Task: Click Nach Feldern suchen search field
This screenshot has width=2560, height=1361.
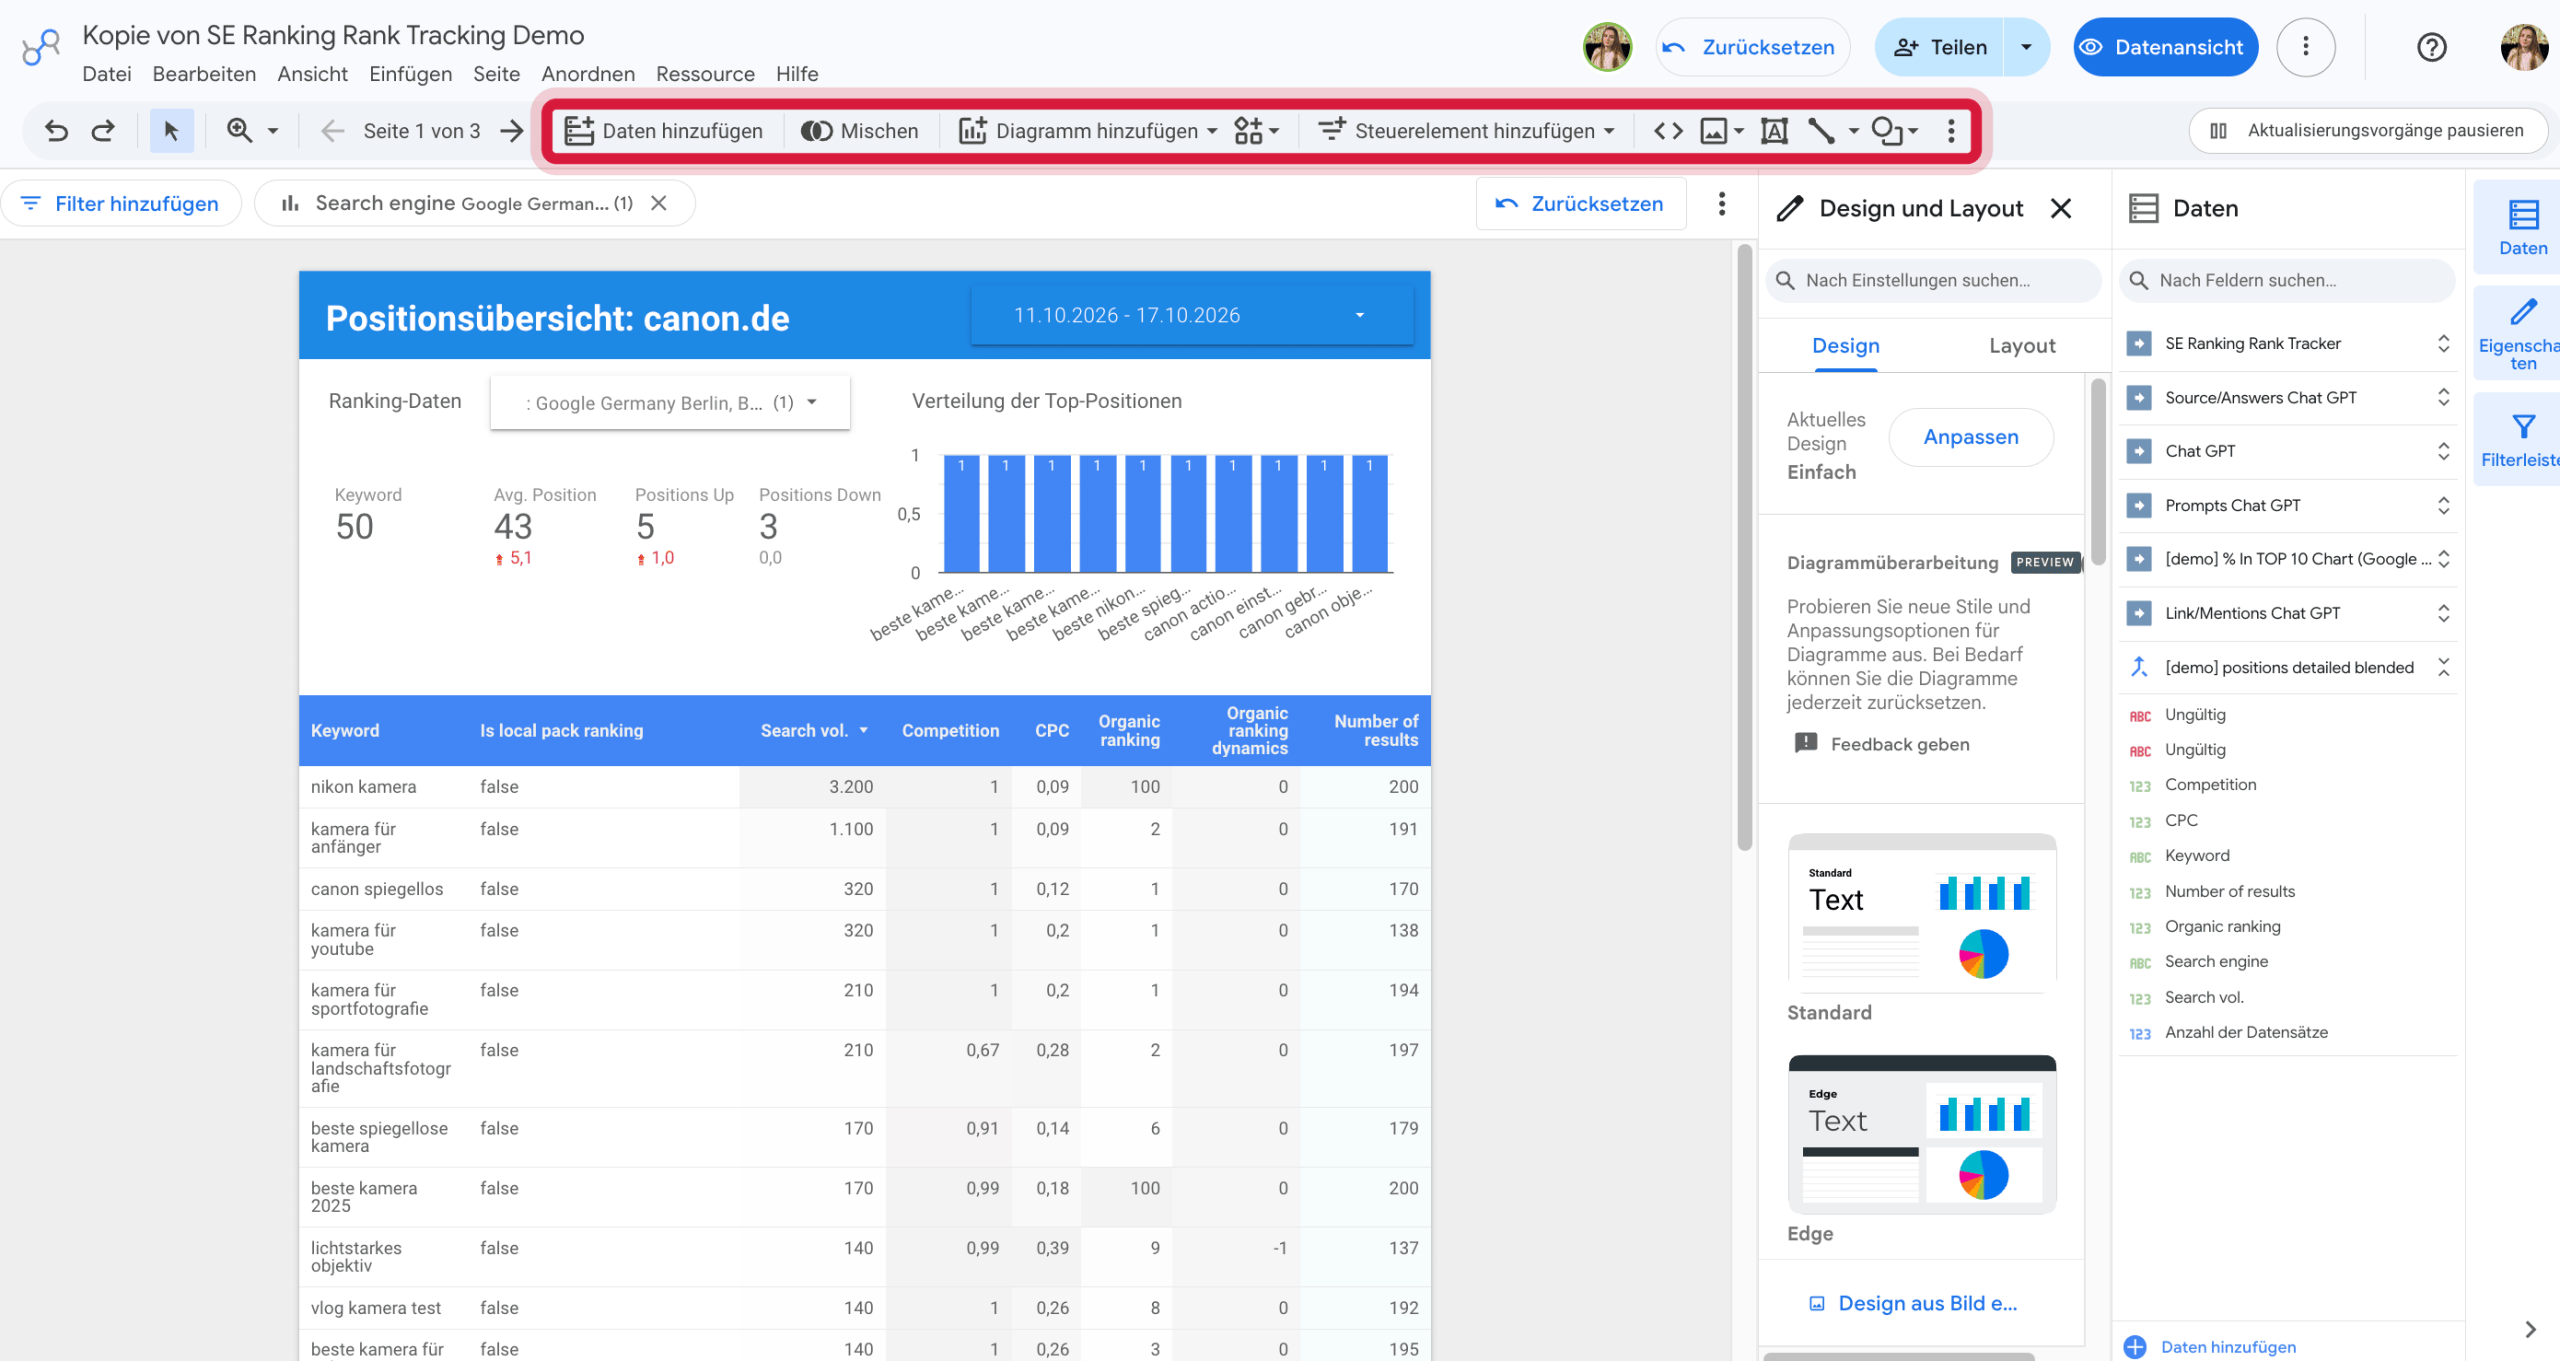Action: tap(2286, 281)
